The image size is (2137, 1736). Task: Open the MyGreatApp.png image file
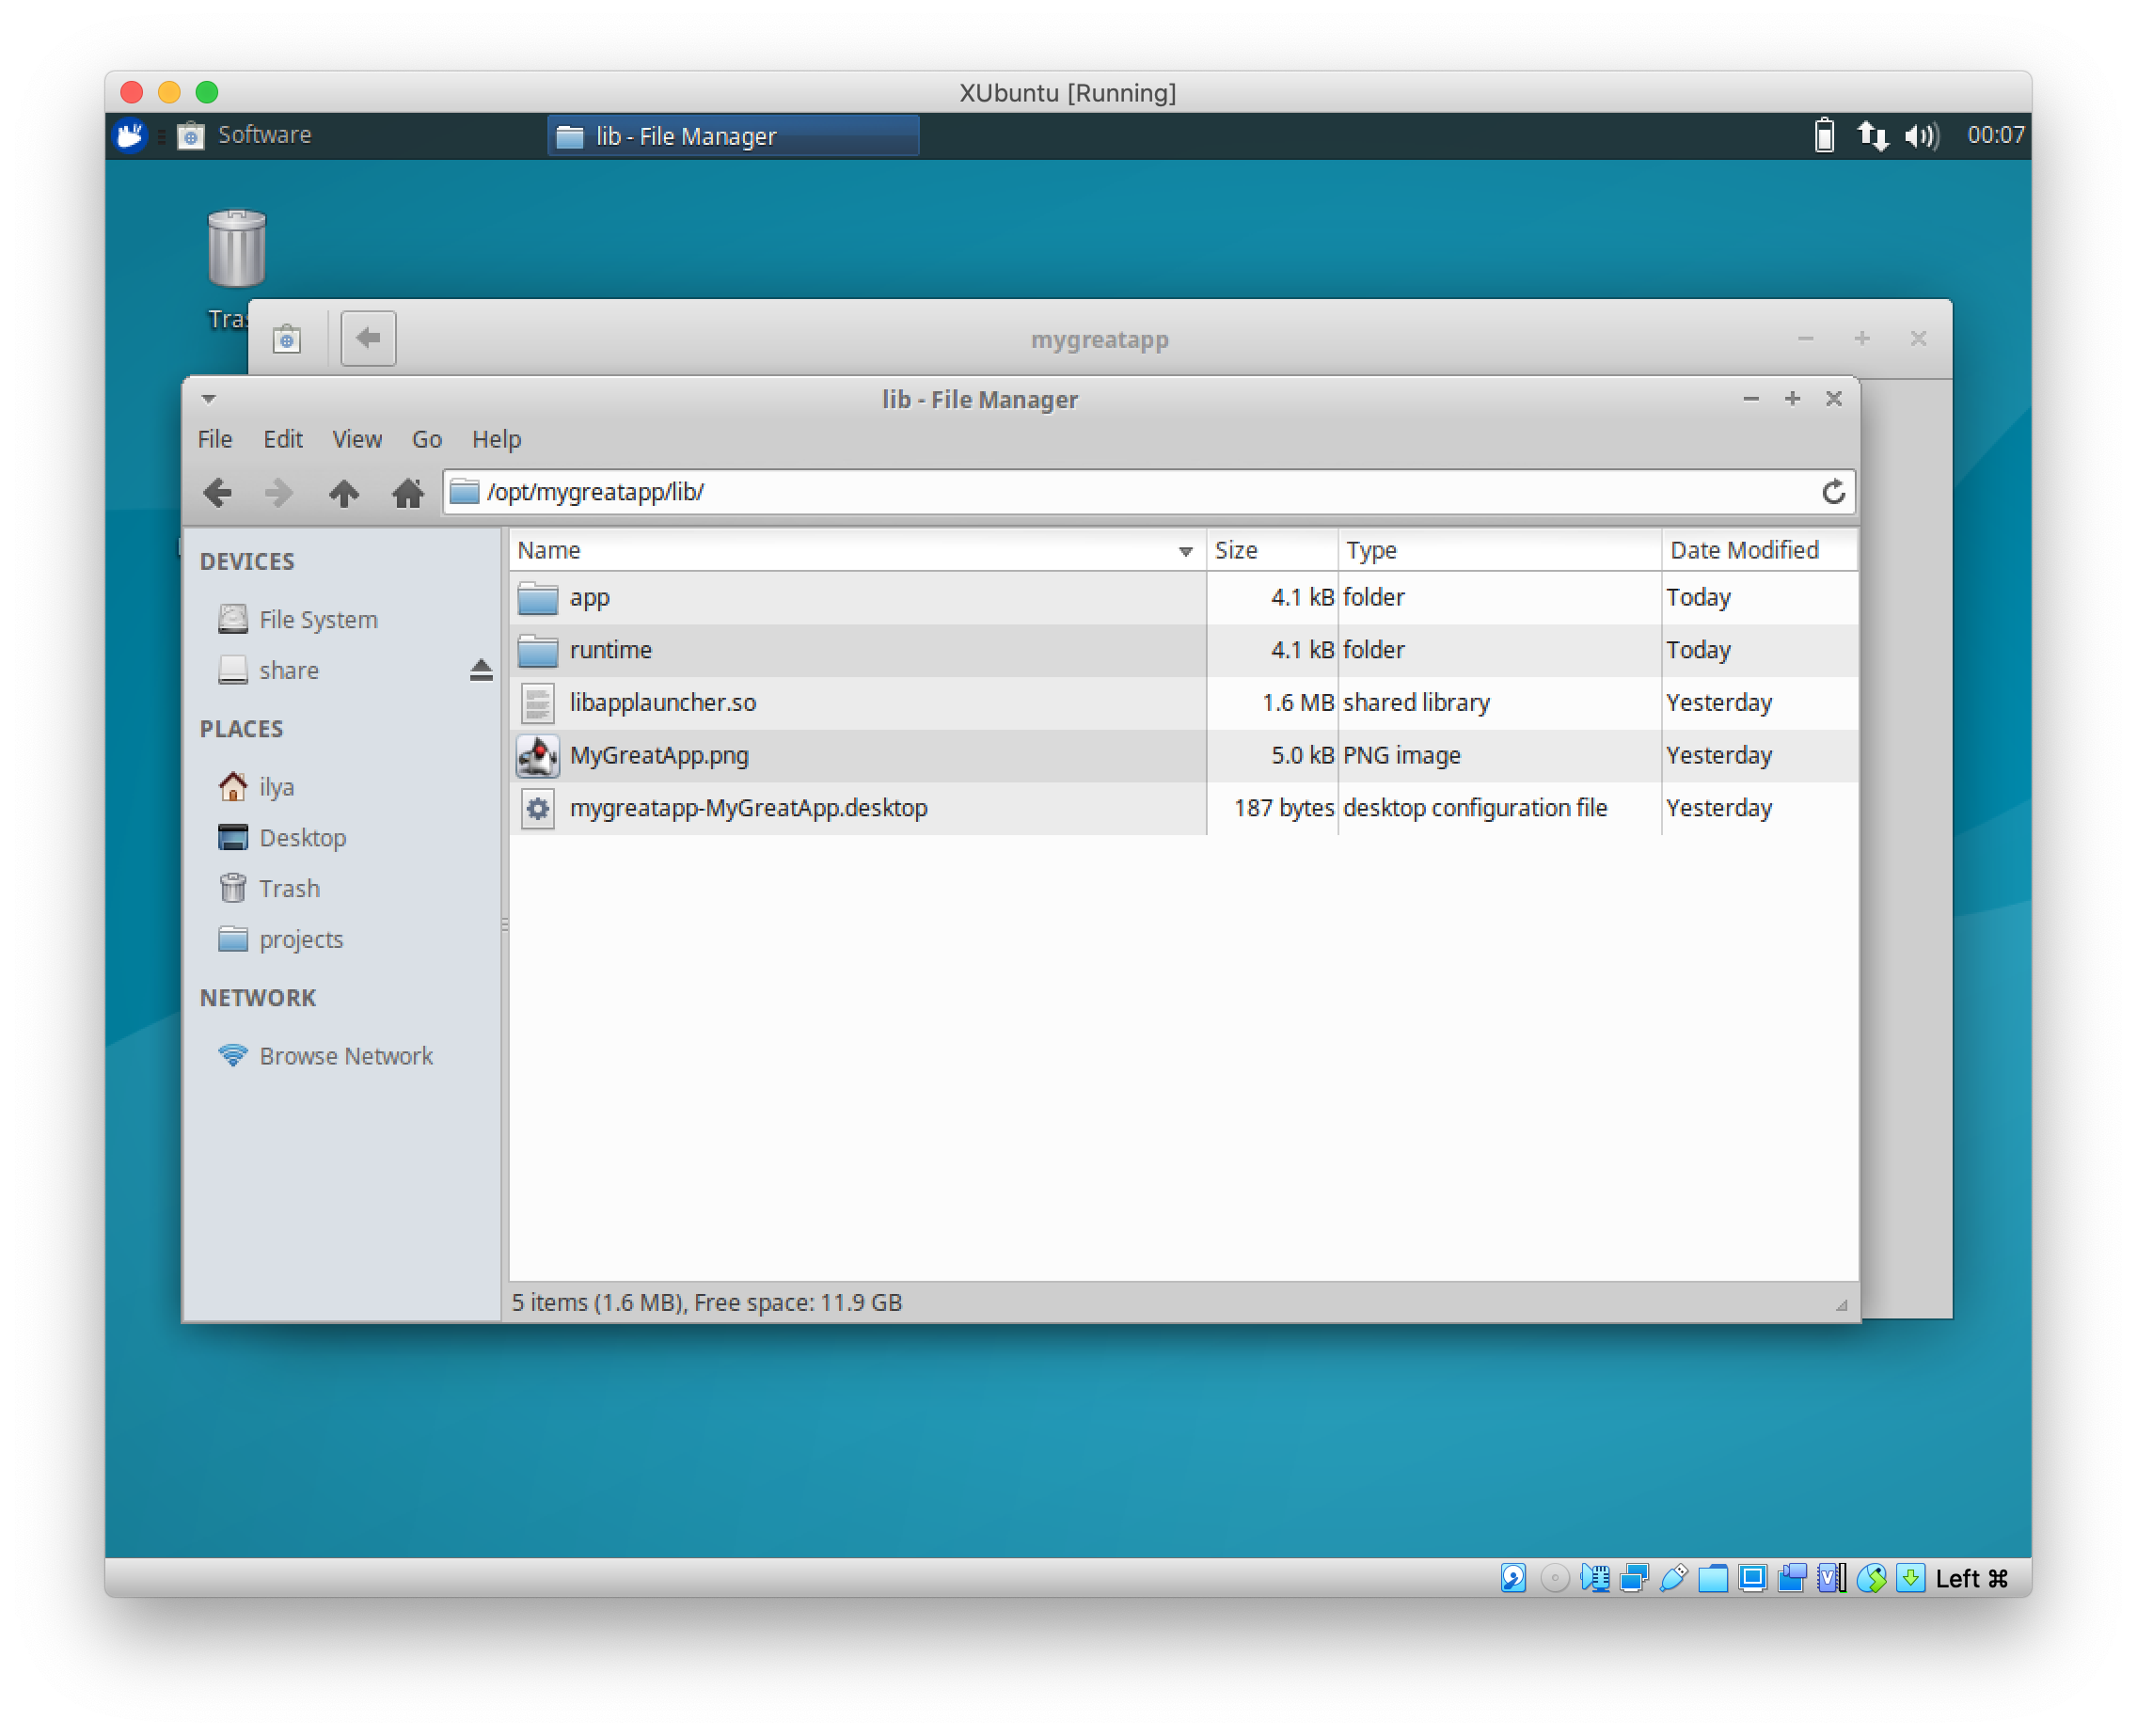pyautogui.click(x=658, y=755)
